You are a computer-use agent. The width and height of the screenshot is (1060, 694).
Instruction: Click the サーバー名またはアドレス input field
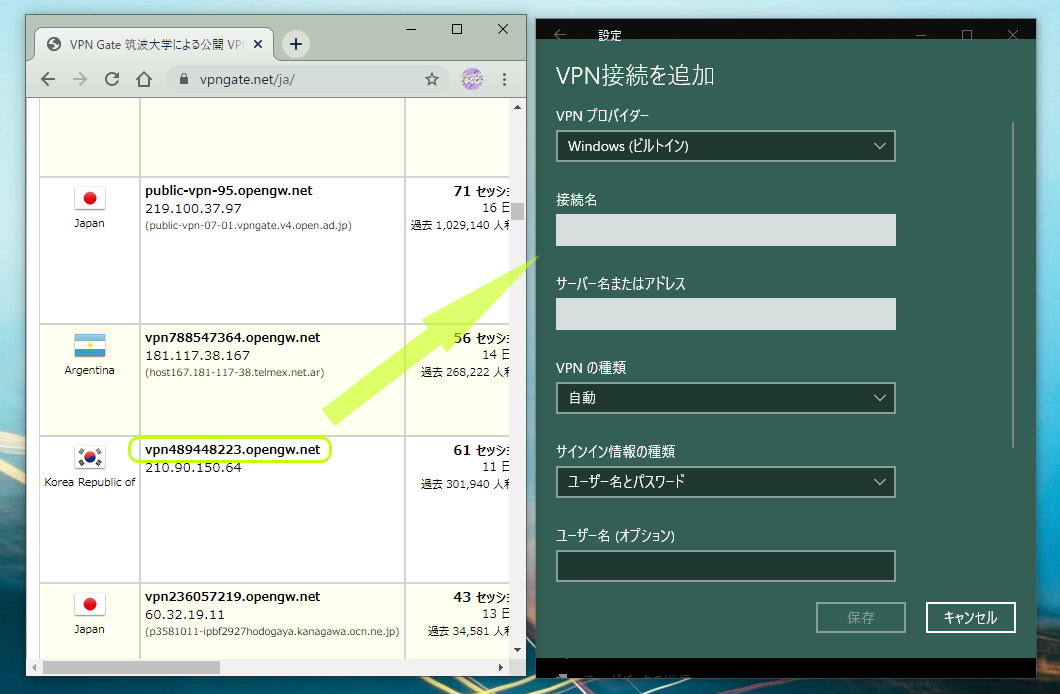[725, 314]
